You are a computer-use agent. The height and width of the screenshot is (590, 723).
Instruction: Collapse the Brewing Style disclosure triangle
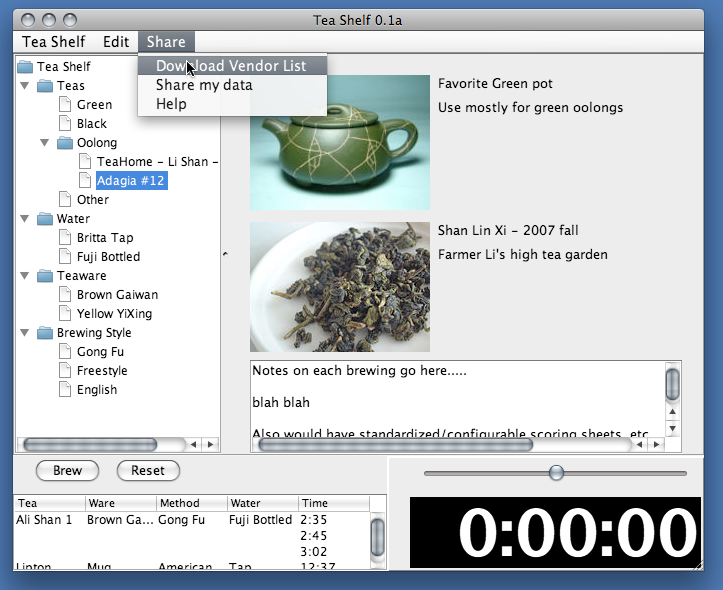point(25,333)
